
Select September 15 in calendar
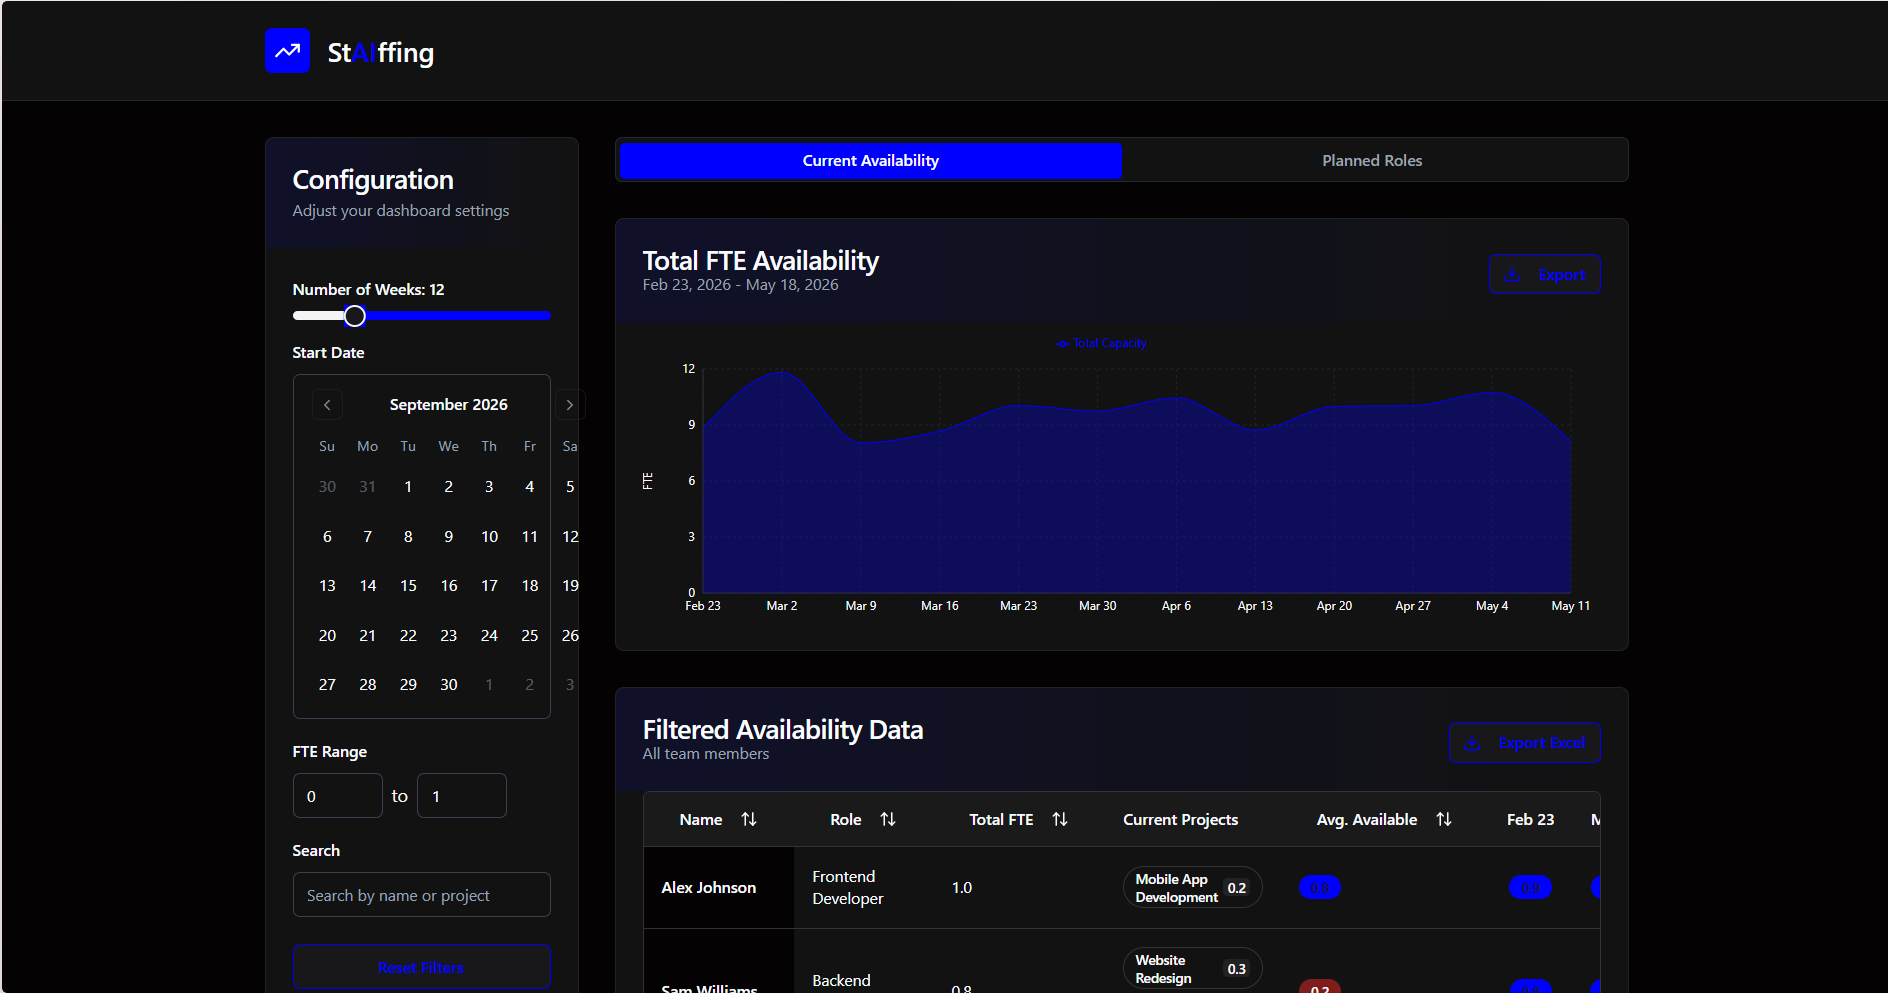click(408, 586)
